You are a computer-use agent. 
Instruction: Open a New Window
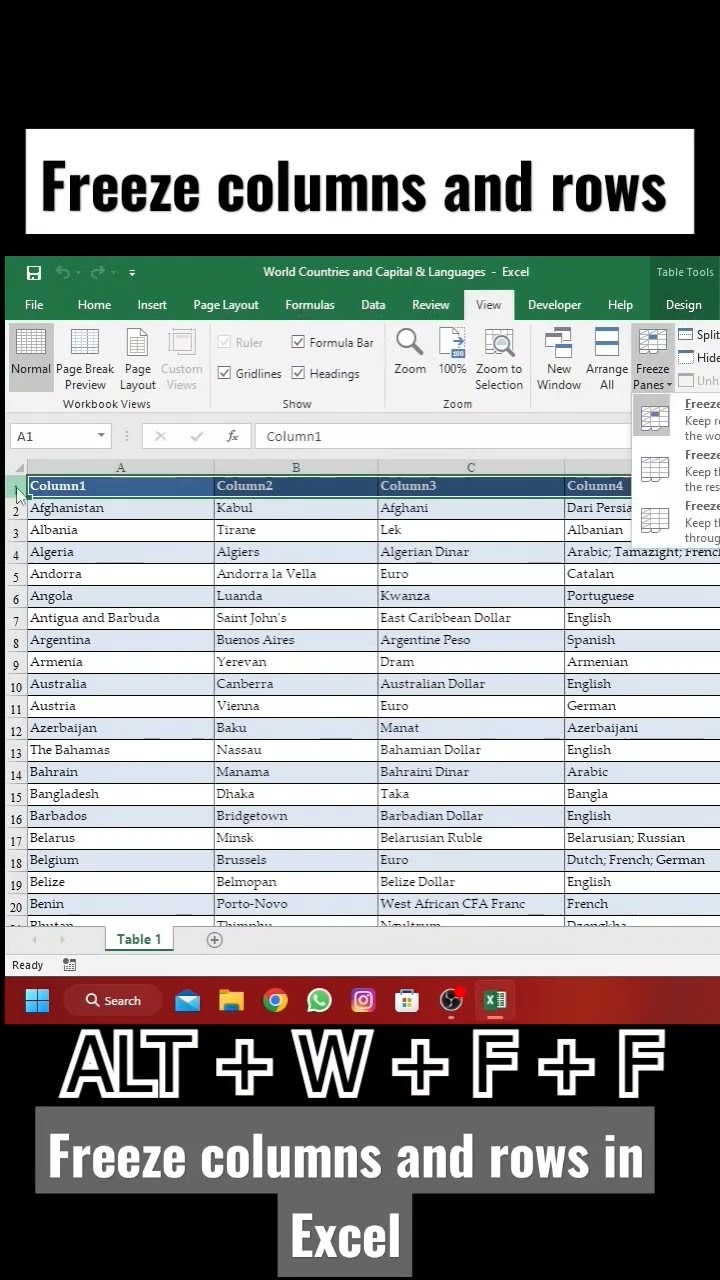(x=559, y=360)
